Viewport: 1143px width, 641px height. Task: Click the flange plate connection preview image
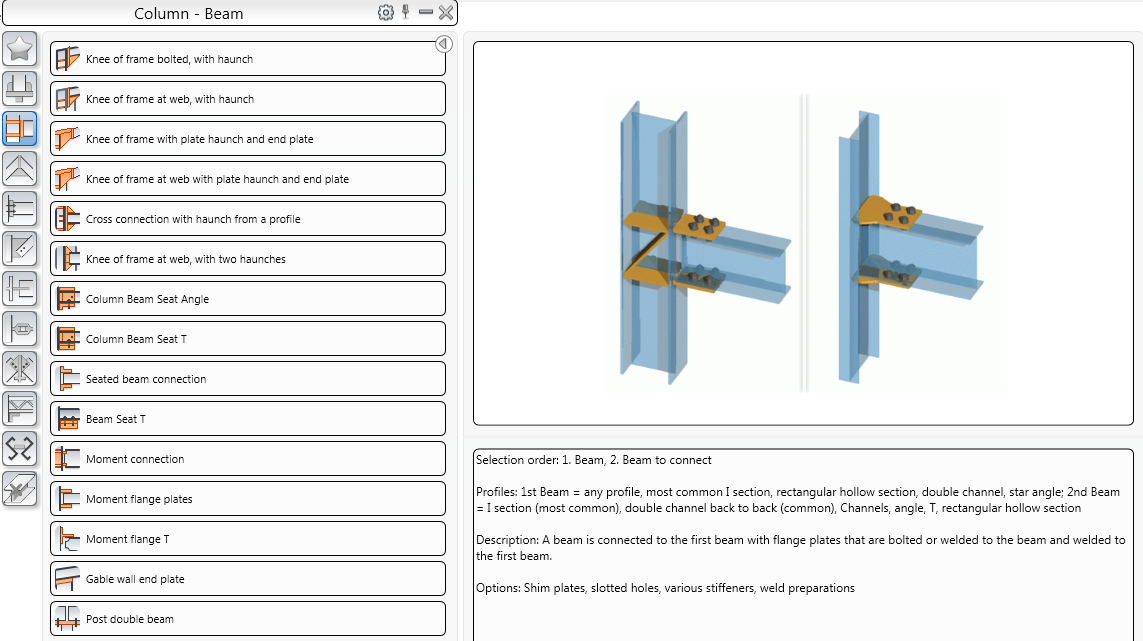pos(803,243)
